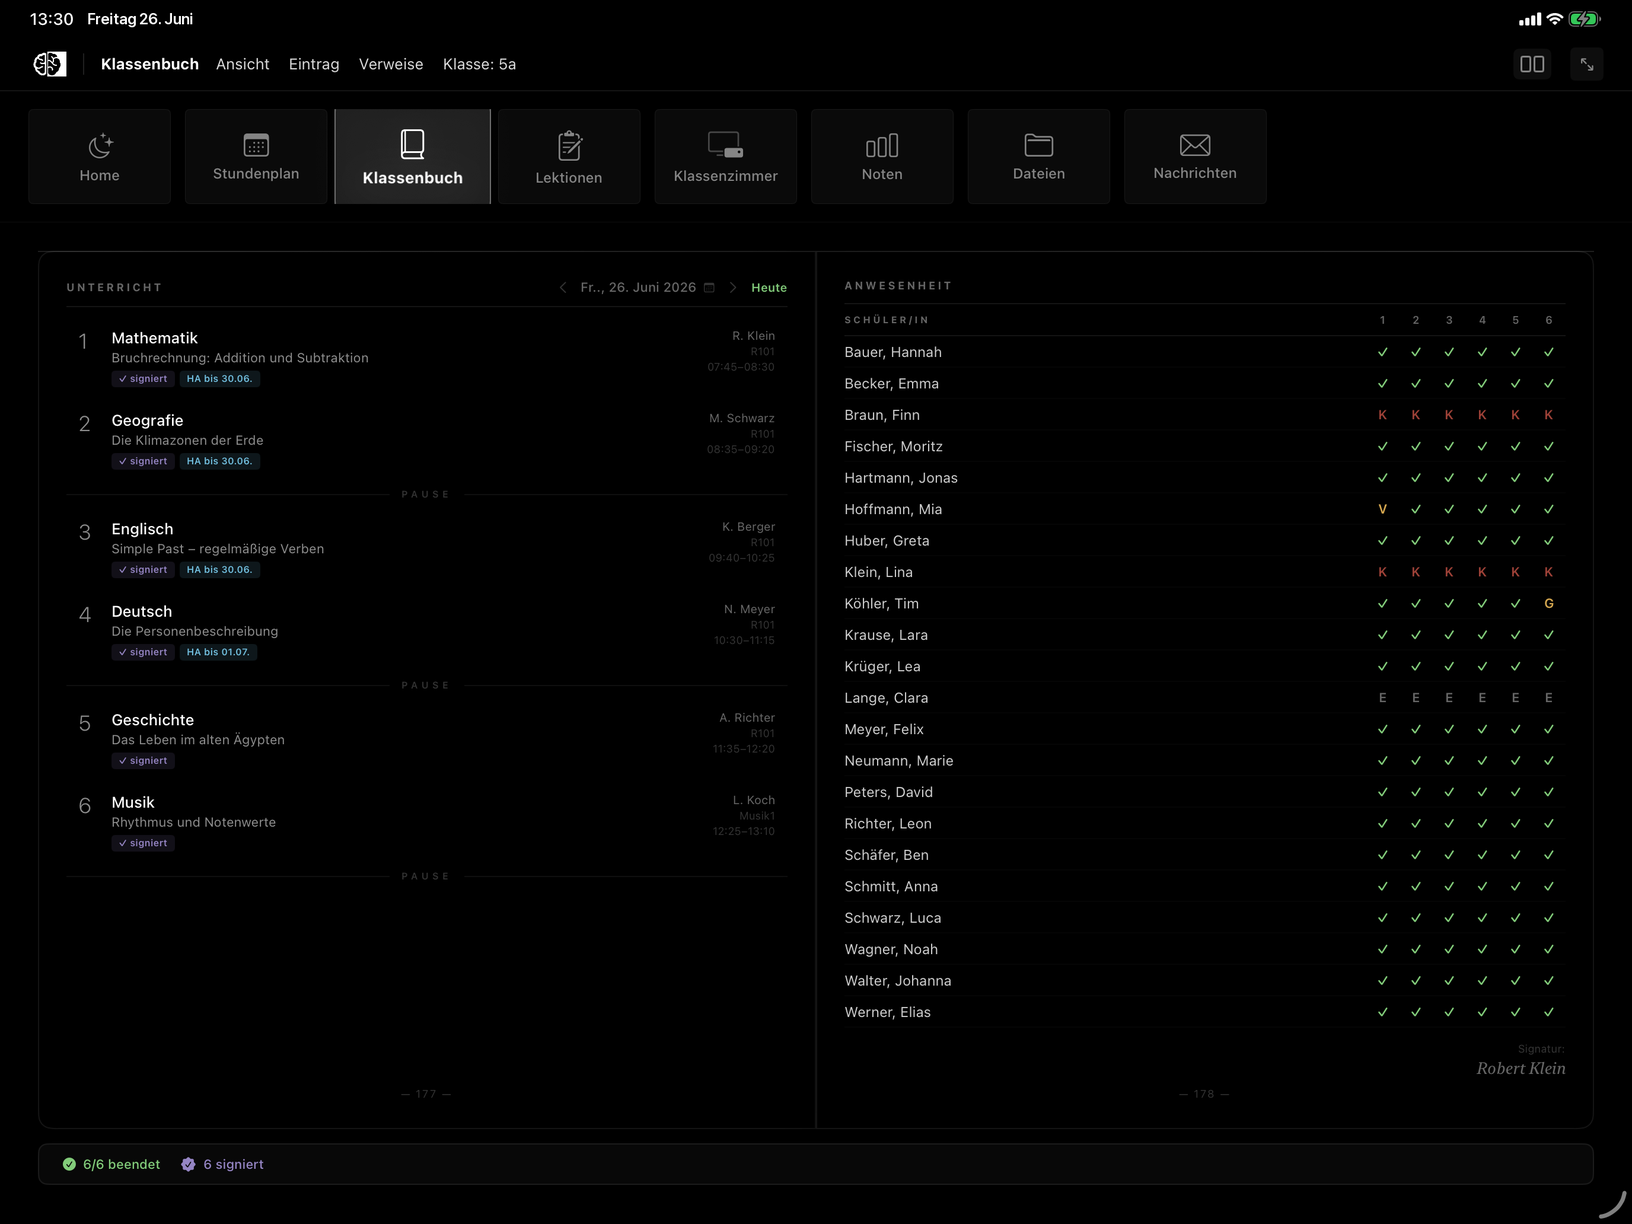This screenshot has height=1224, width=1632.
Task: Open the Verweise menu
Action: pos(391,64)
